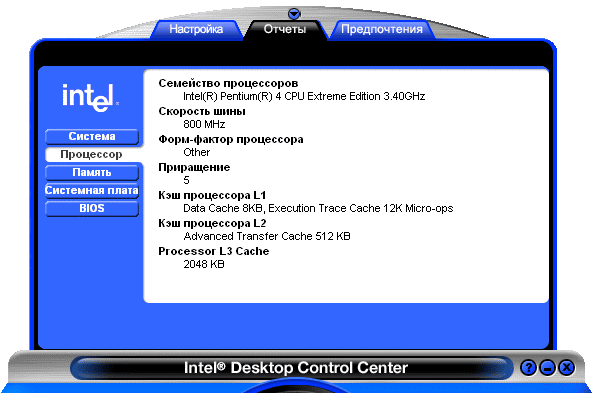
Task: View the Системная плата report
Action: coord(92,190)
